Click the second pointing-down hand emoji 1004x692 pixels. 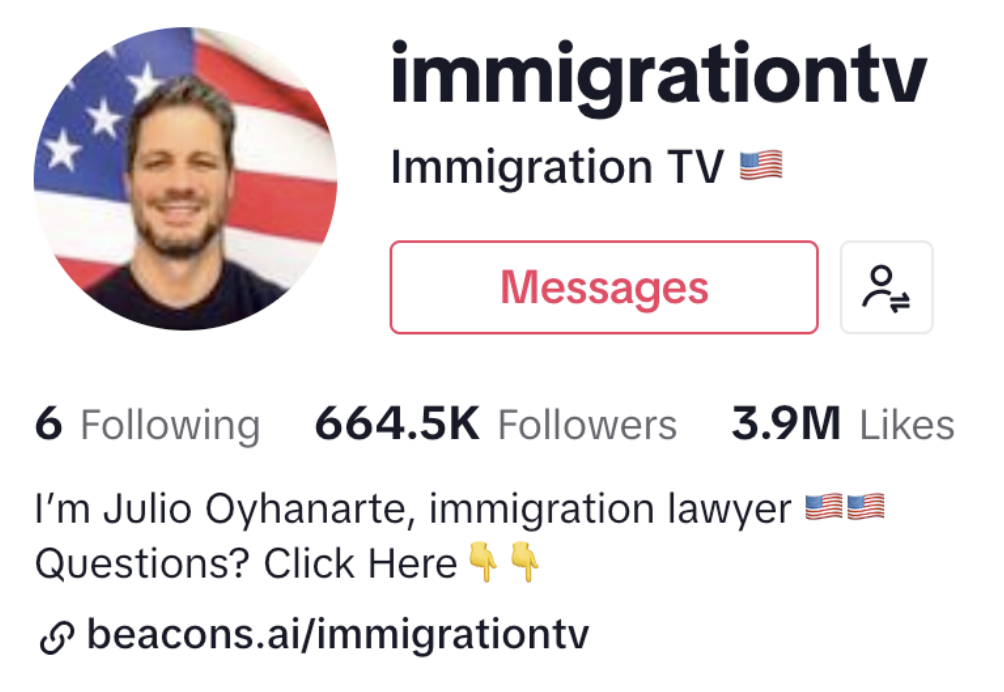pyautogui.click(x=524, y=561)
